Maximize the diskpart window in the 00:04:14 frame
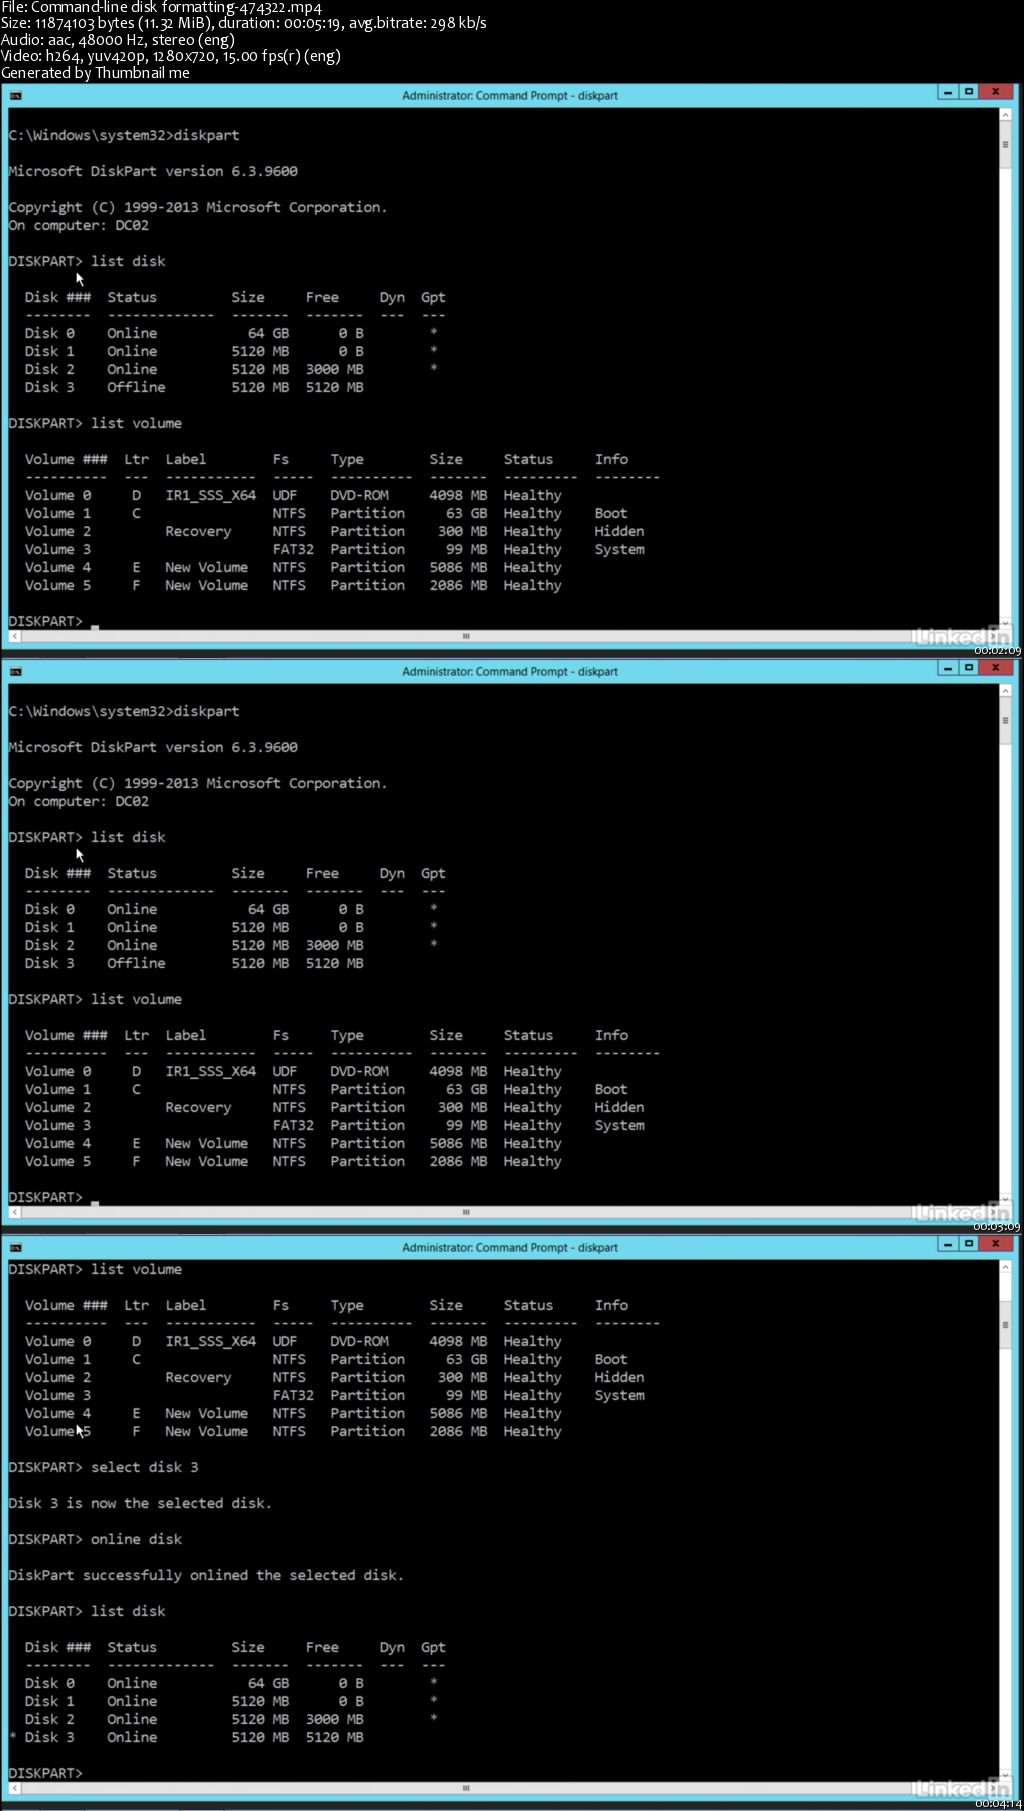The height and width of the screenshot is (1811, 1024). point(968,1244)
